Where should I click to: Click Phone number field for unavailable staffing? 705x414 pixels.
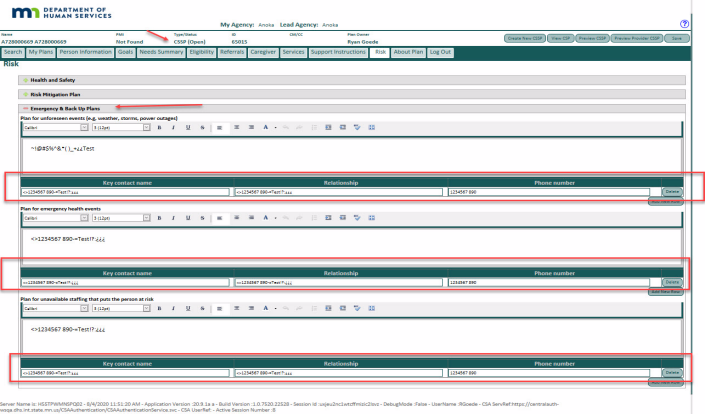pyautogui.click(x=549, y=373)
